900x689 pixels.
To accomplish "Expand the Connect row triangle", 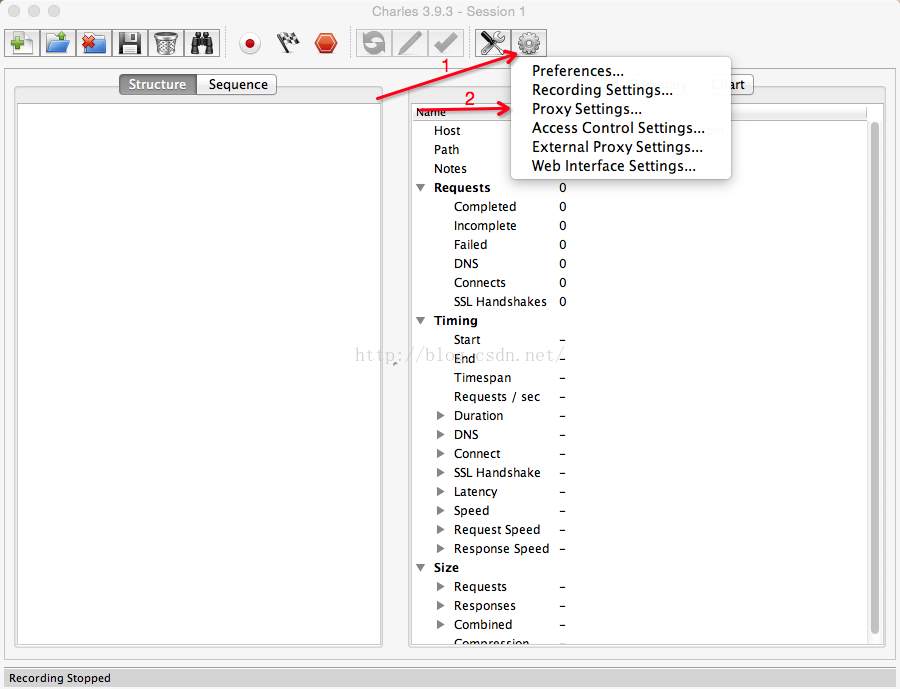I will point(440,453).
